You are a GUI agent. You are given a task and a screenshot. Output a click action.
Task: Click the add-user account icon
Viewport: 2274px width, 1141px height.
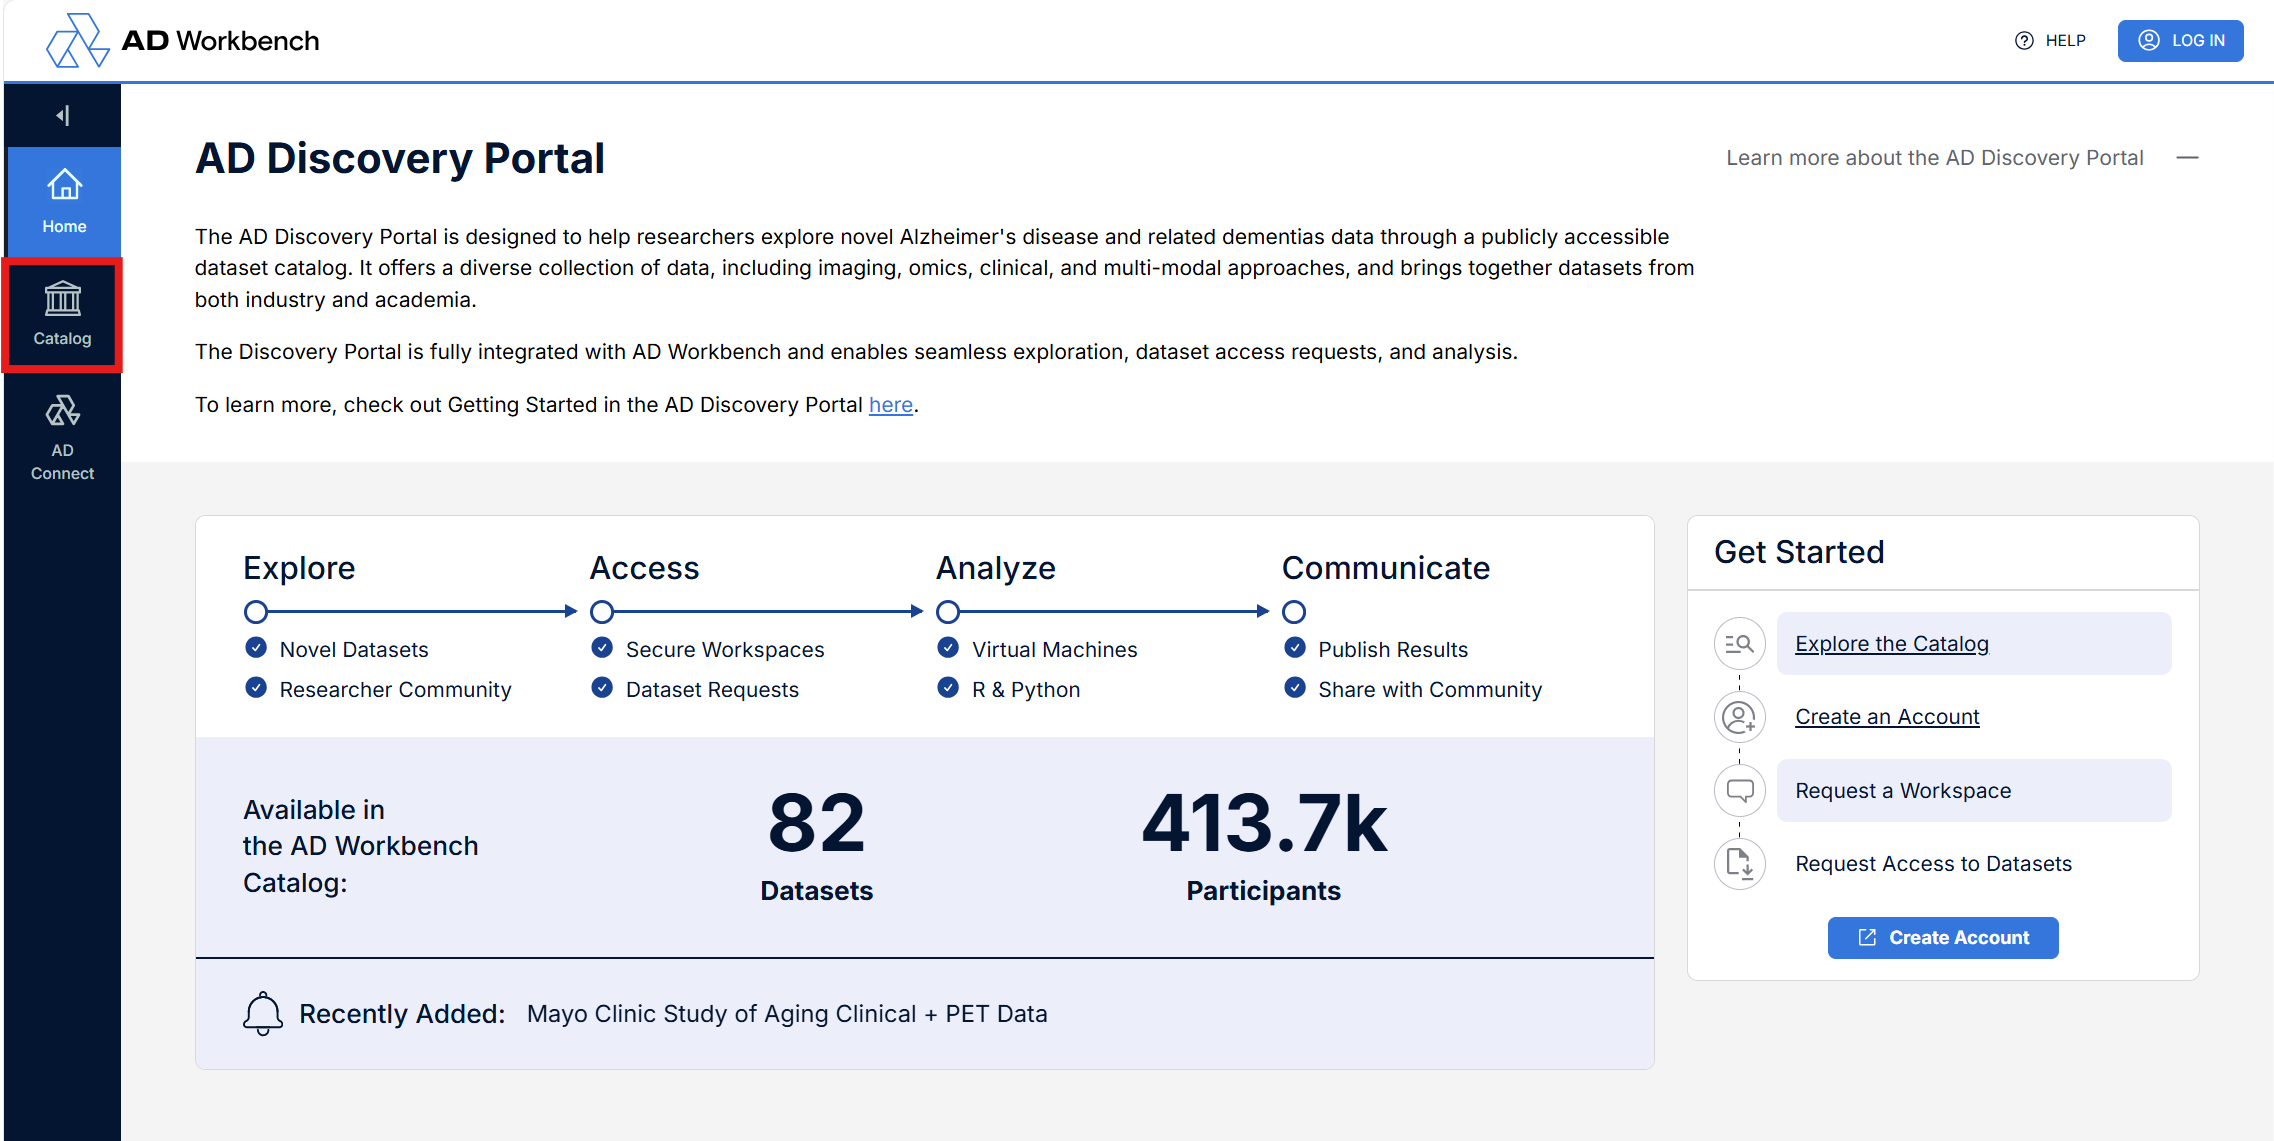(x=1739, y=717)
